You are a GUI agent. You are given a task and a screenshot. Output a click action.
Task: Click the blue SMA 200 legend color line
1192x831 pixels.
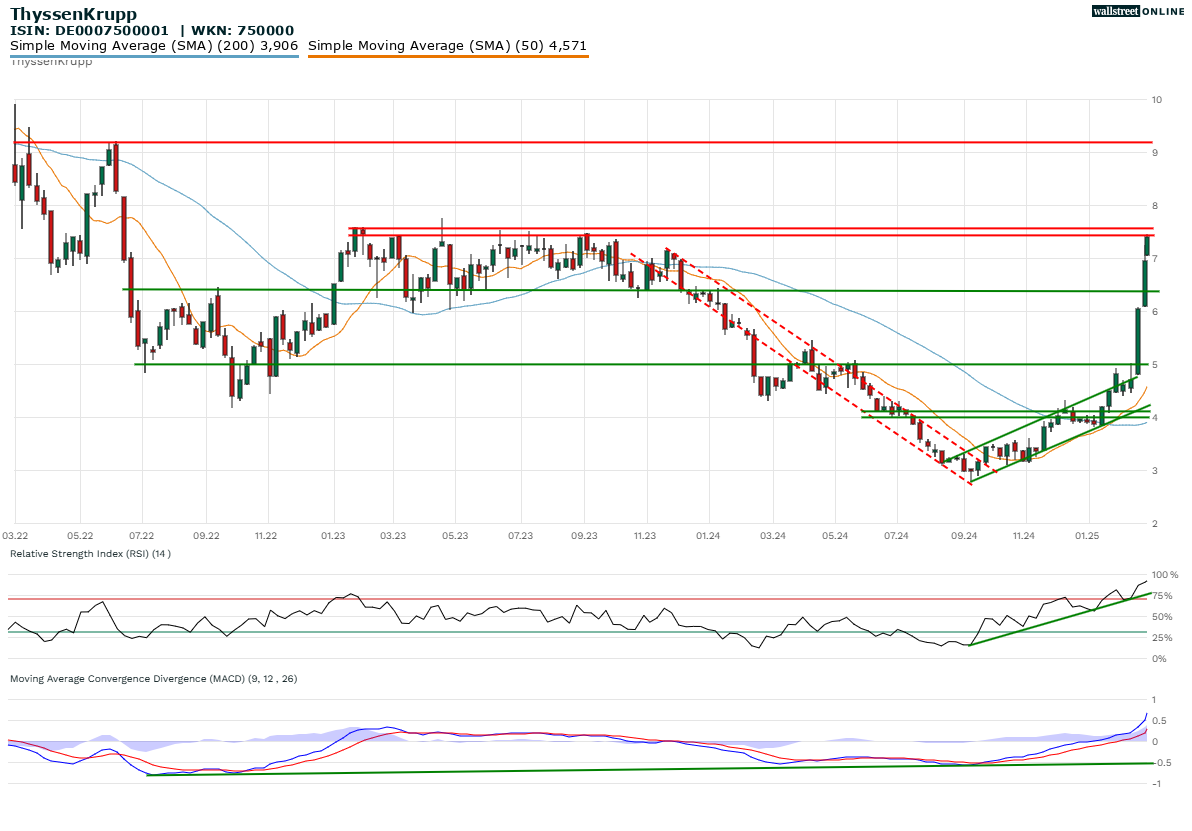tap(154, 56)
